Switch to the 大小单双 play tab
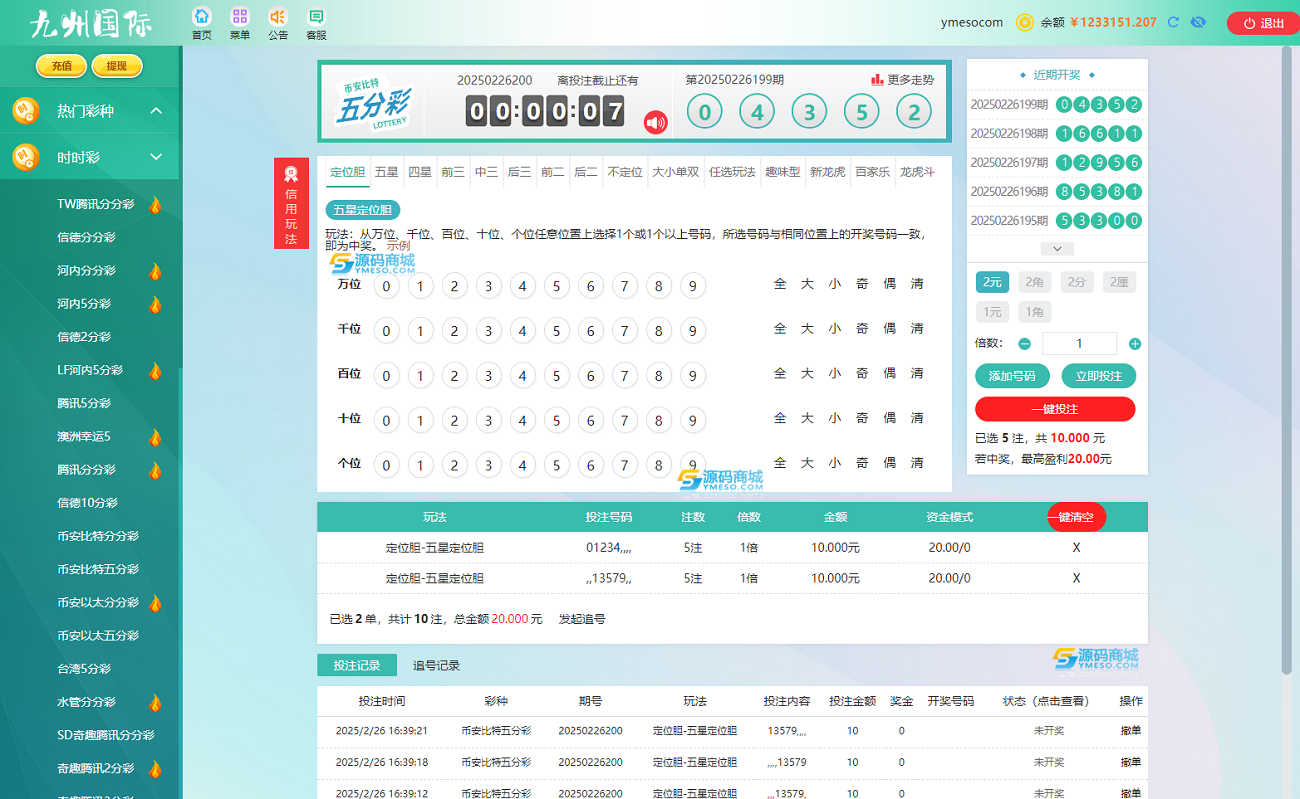The width and height of the screenshot is (1300, 799). [676, 172]
